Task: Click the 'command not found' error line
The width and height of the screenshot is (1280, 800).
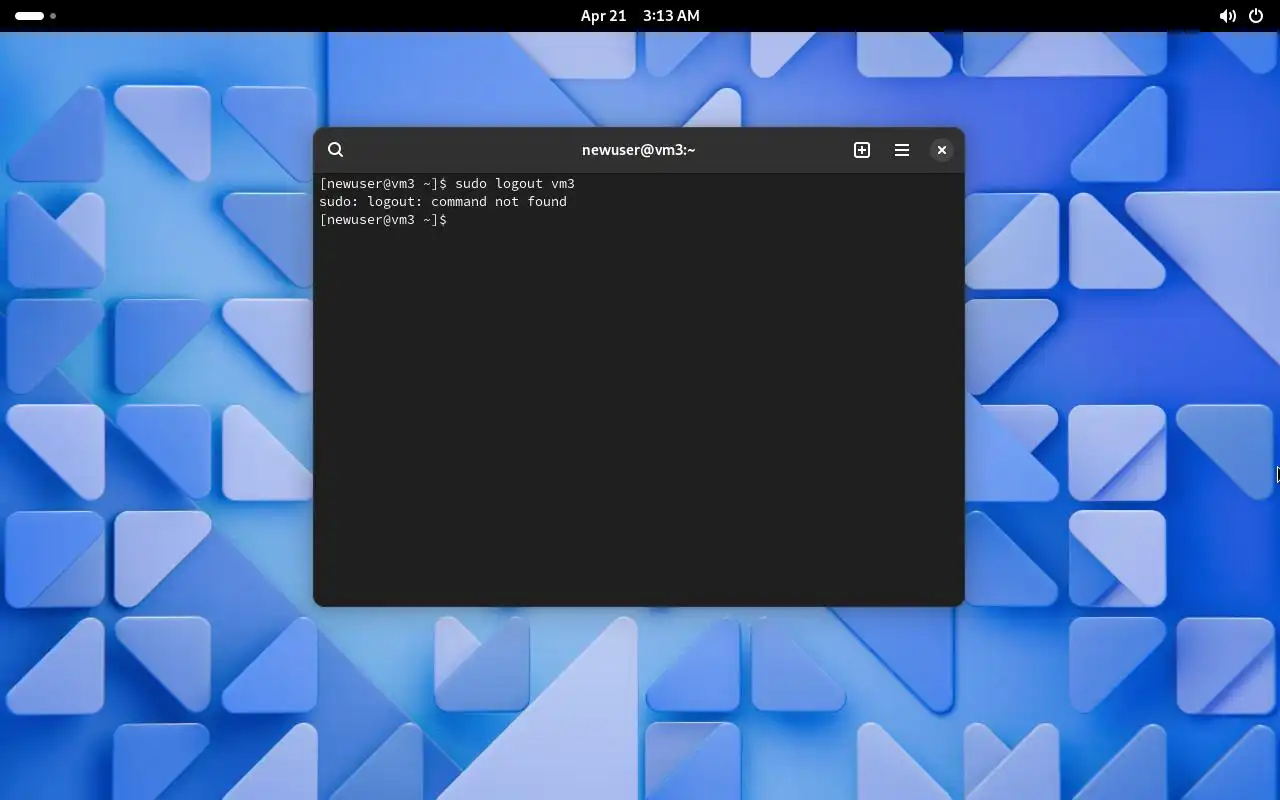Action: click(443, 202)
